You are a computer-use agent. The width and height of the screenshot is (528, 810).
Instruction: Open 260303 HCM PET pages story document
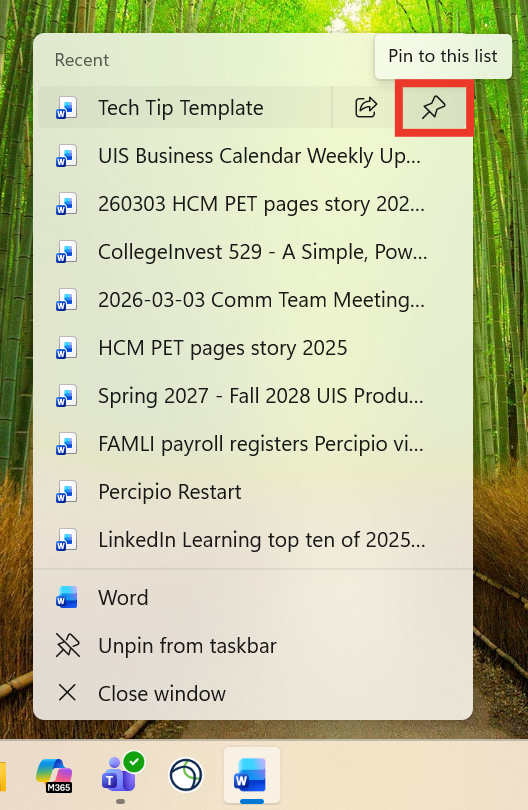click(x=253, y=204)
